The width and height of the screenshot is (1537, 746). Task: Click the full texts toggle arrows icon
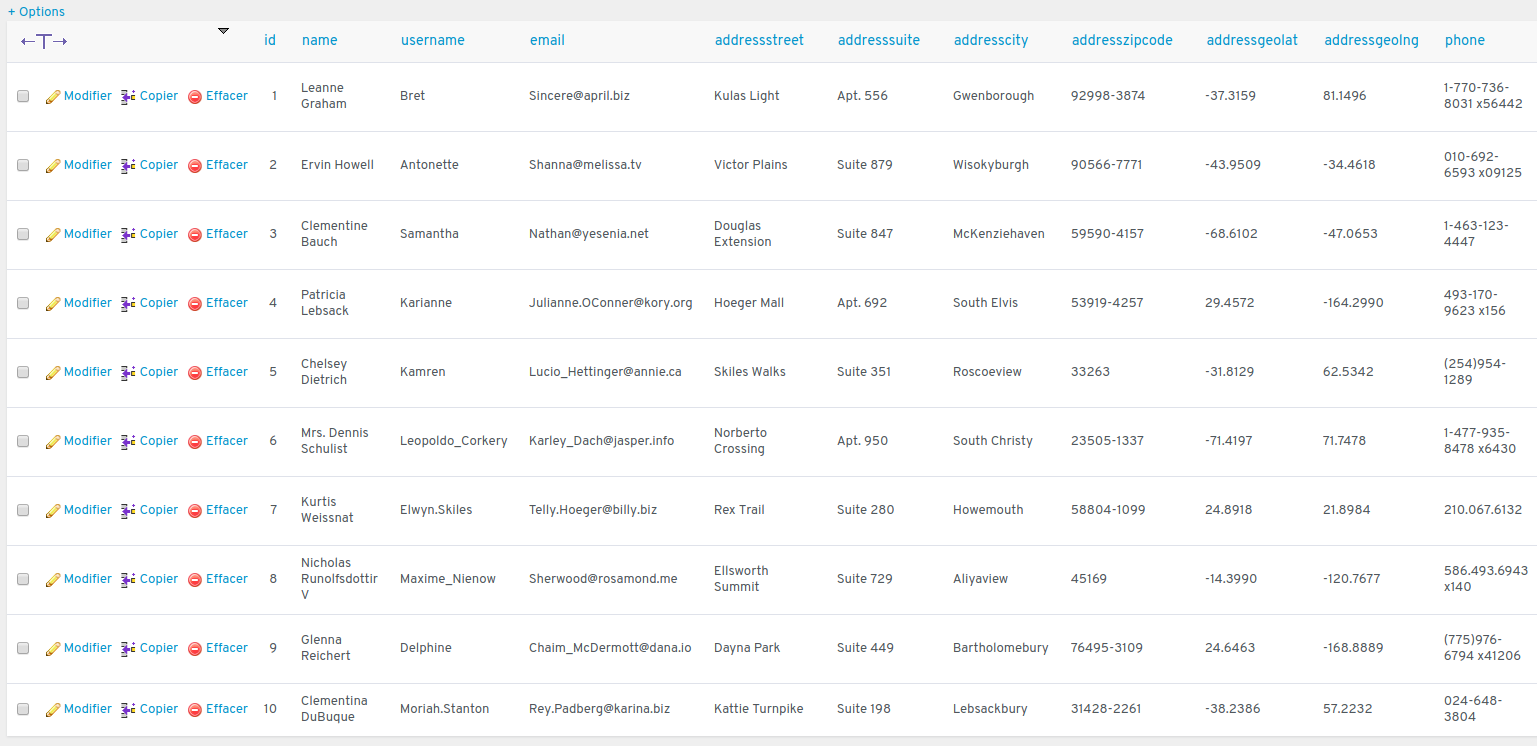click(44, 41)
